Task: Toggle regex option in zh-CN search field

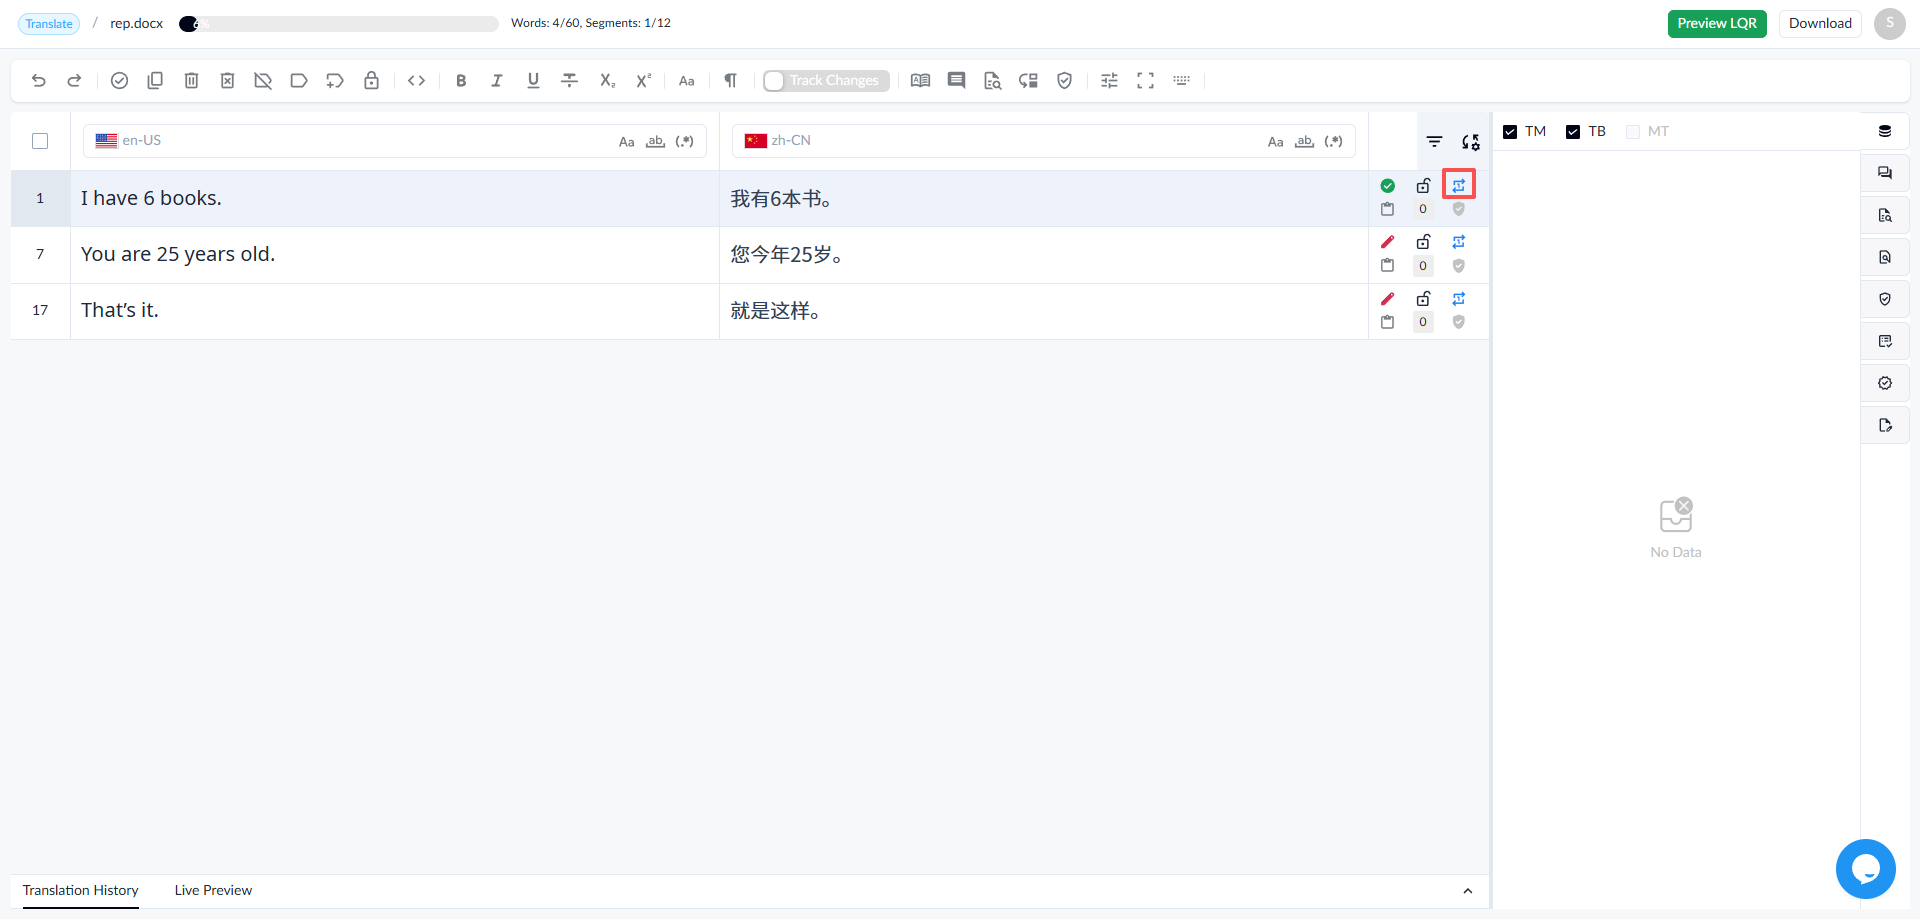Action: coord(1333,142)
